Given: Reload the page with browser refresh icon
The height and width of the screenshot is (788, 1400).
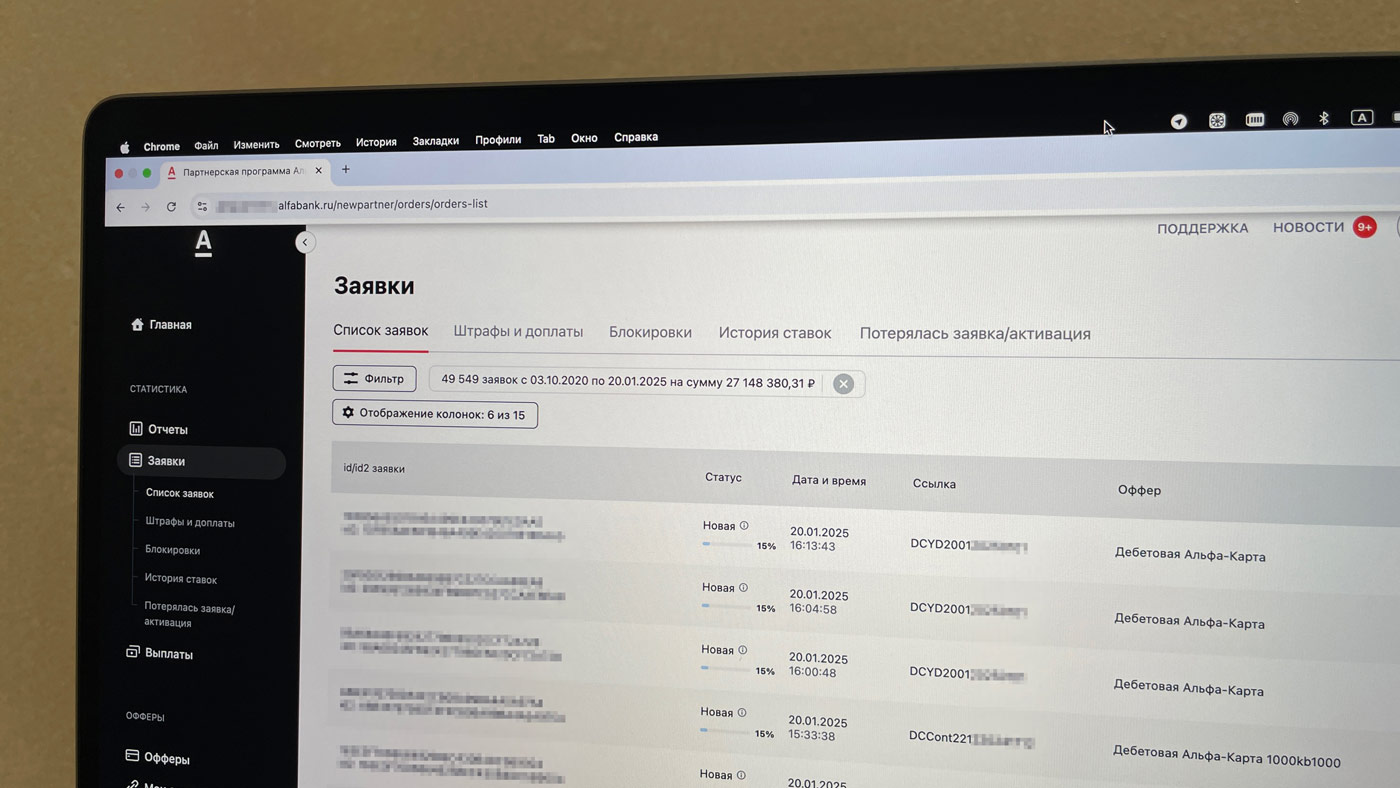Looking at the screenshot, I should (171, 207).
